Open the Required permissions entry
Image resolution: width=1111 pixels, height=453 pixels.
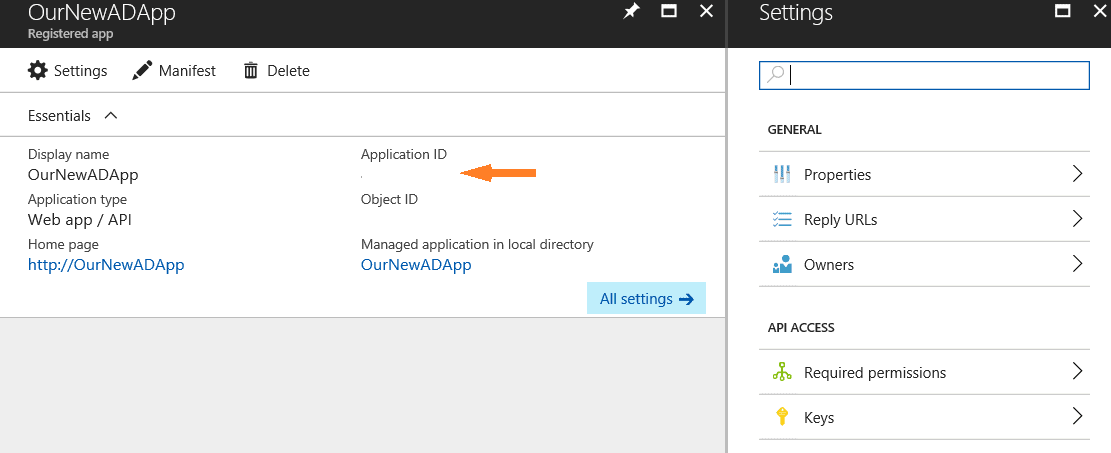[x=924, y=372]
